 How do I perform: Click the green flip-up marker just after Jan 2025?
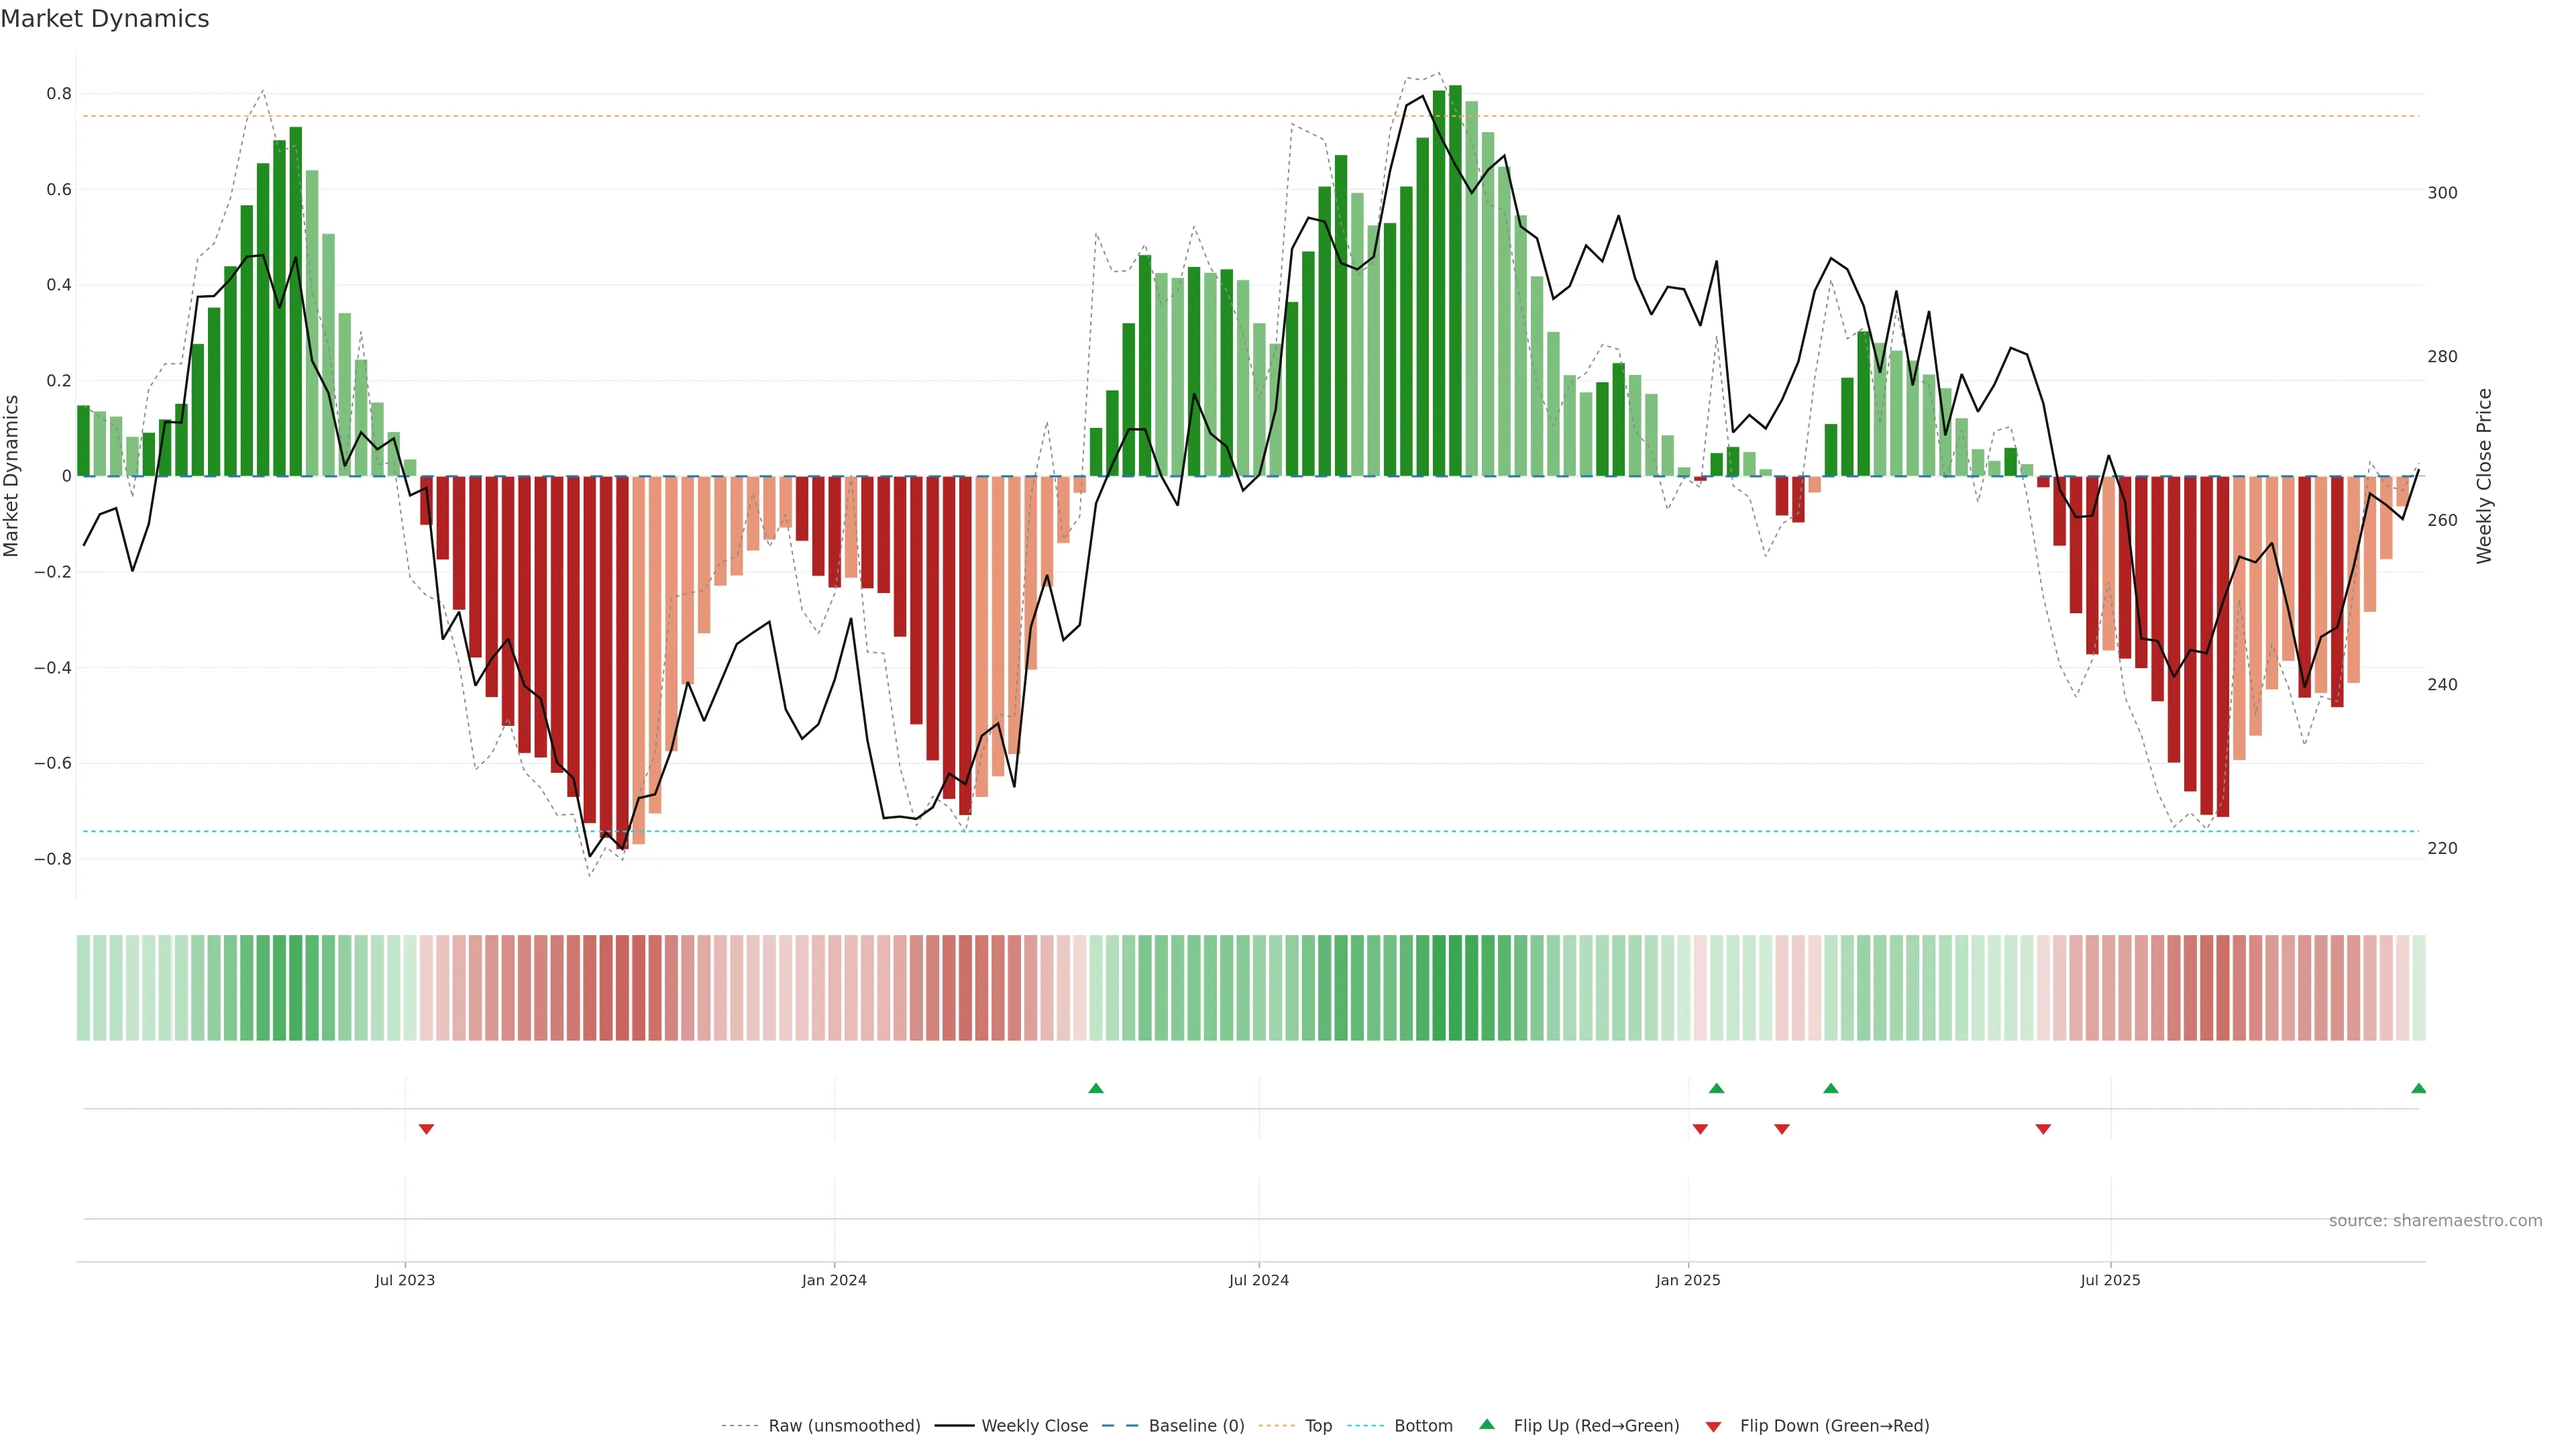coord(1717,1088)
